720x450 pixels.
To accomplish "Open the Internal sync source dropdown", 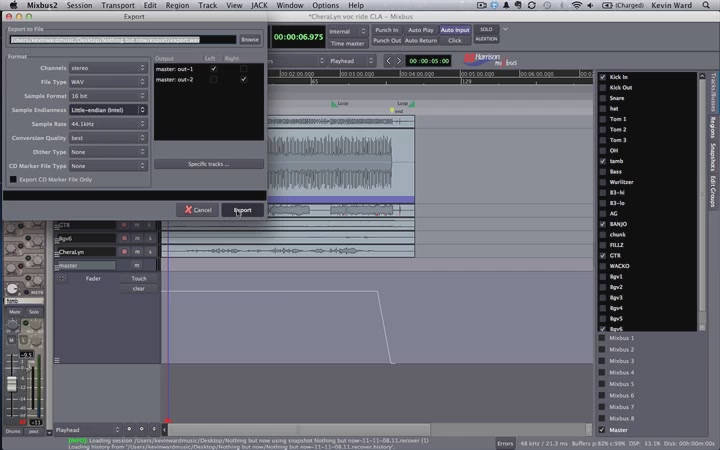I will click(x=347, y=31).
